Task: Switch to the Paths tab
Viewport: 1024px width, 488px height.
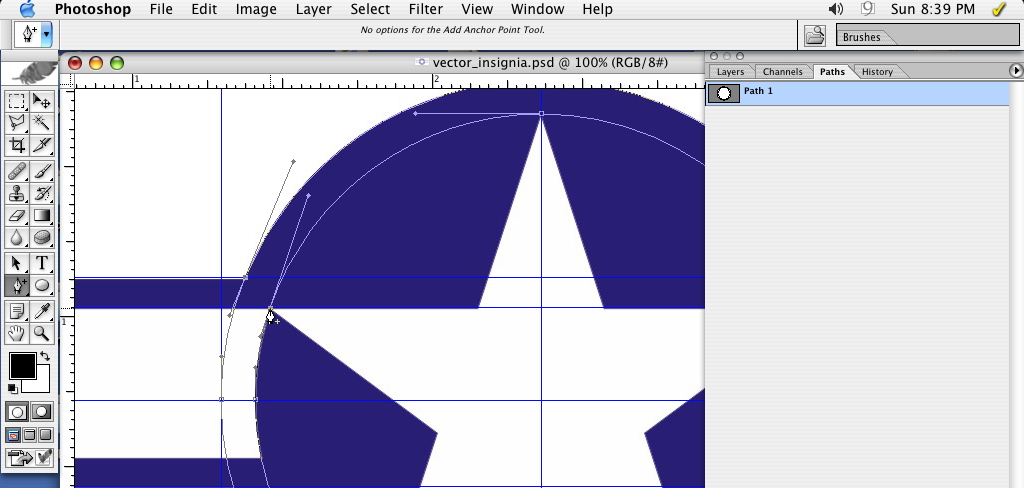Action: pos(832,72)
